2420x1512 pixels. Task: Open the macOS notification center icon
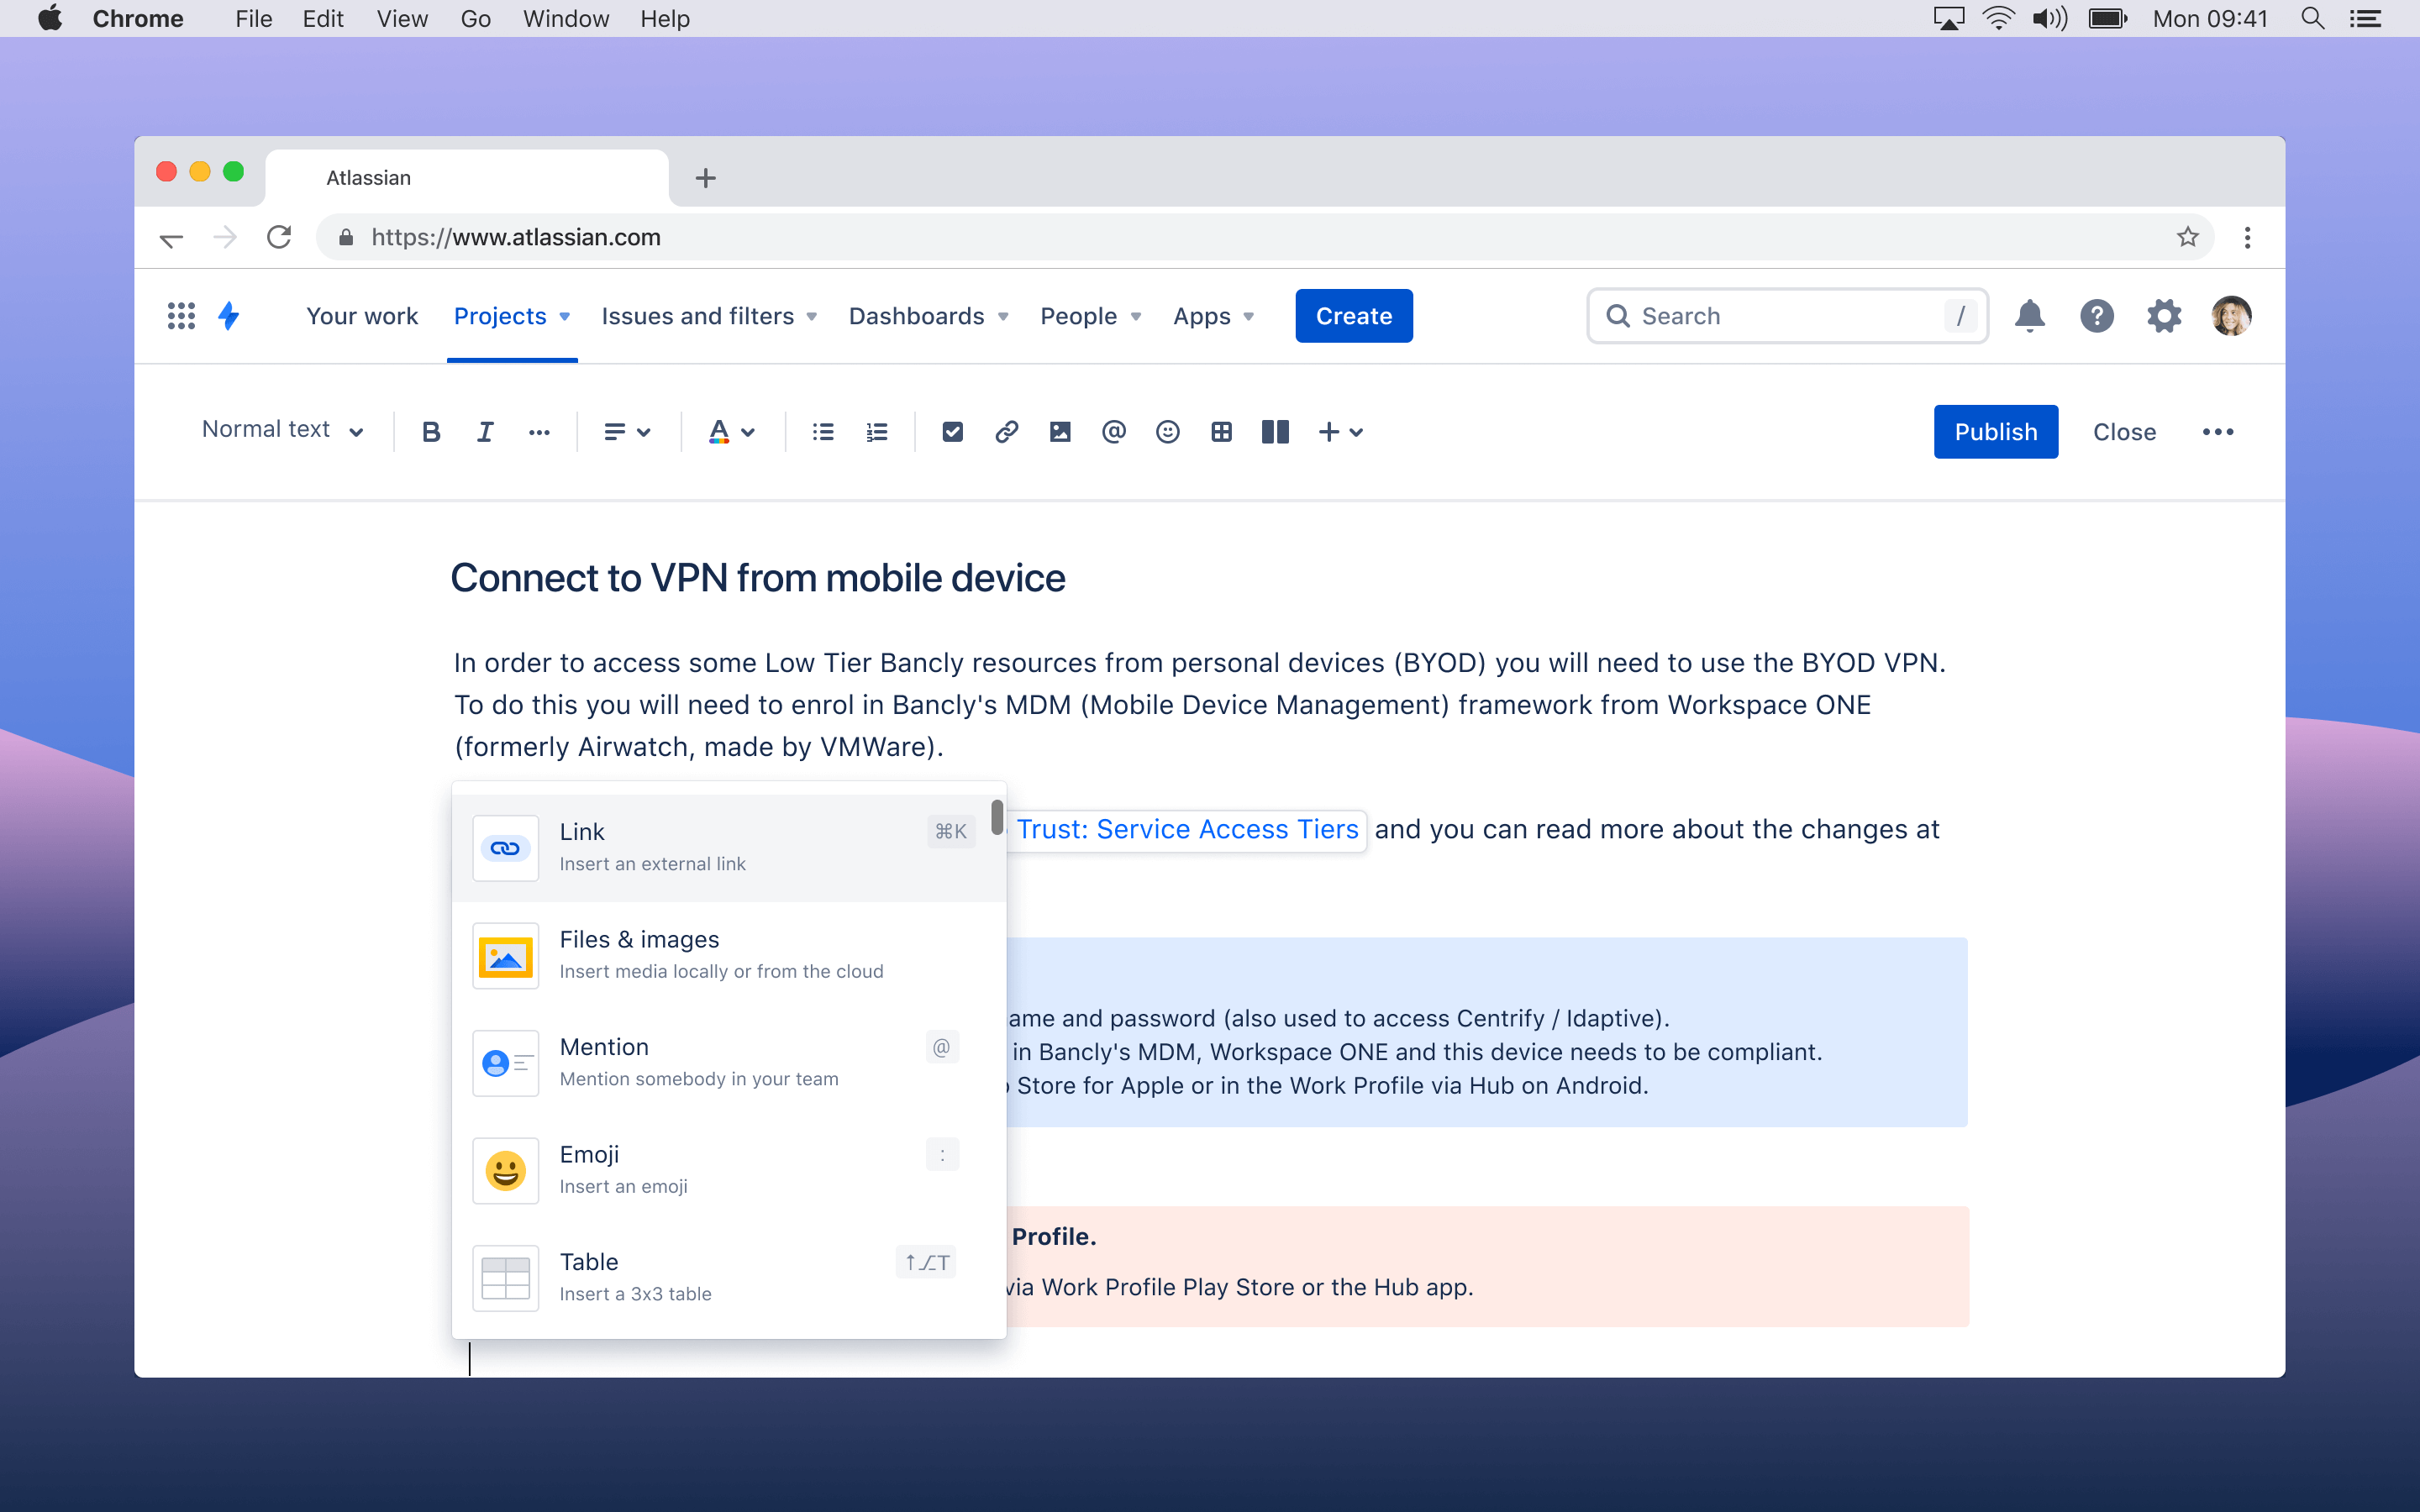click(2366, 18)
